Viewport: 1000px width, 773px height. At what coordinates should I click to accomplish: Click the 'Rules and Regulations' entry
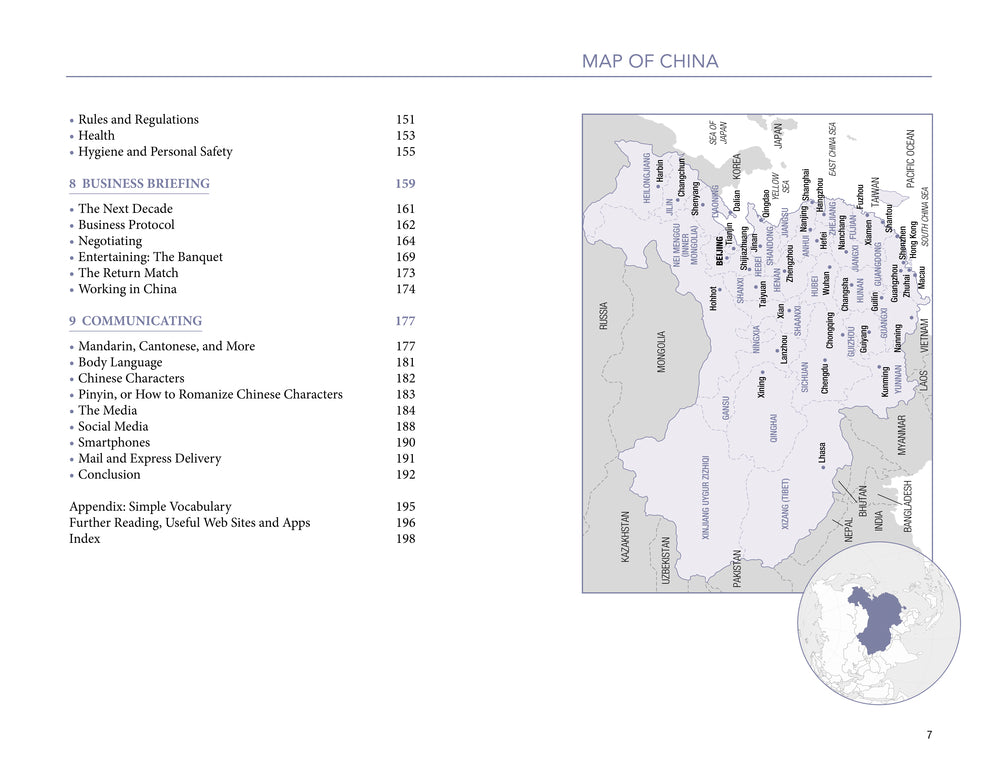click(x=138, y=119)
